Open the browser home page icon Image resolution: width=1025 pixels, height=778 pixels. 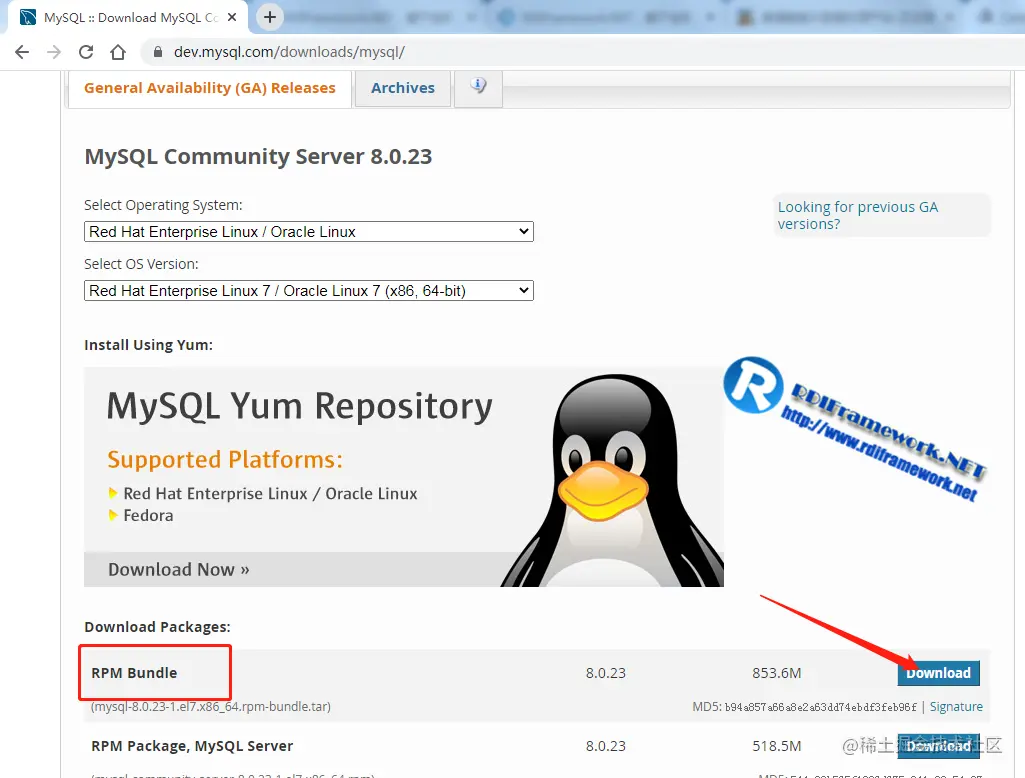(x=118, y=52)
